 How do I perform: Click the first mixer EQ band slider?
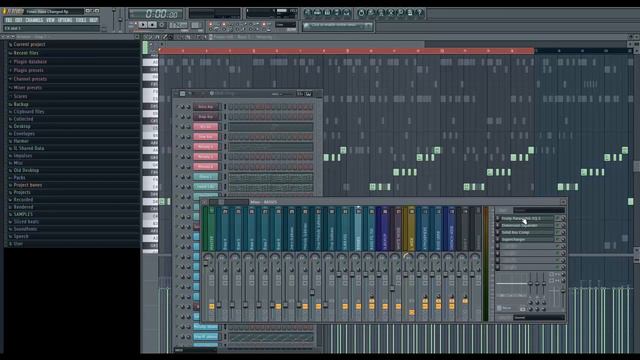pyautogui.click(x=530, y=283)
